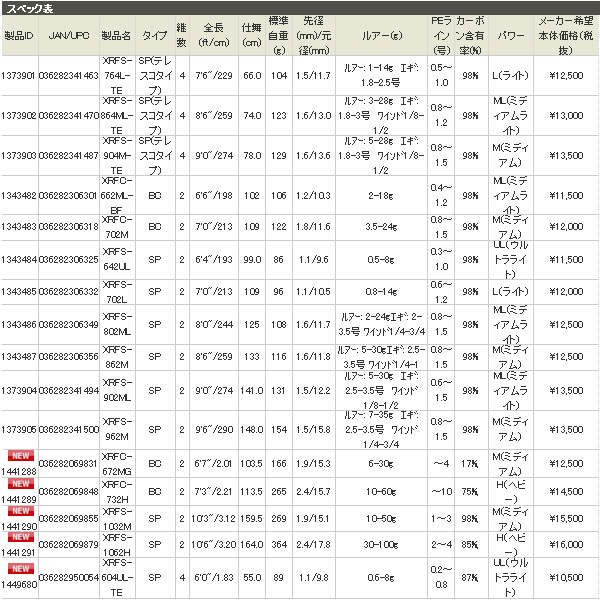Click JAN code 036282069855

pos(69,518)
